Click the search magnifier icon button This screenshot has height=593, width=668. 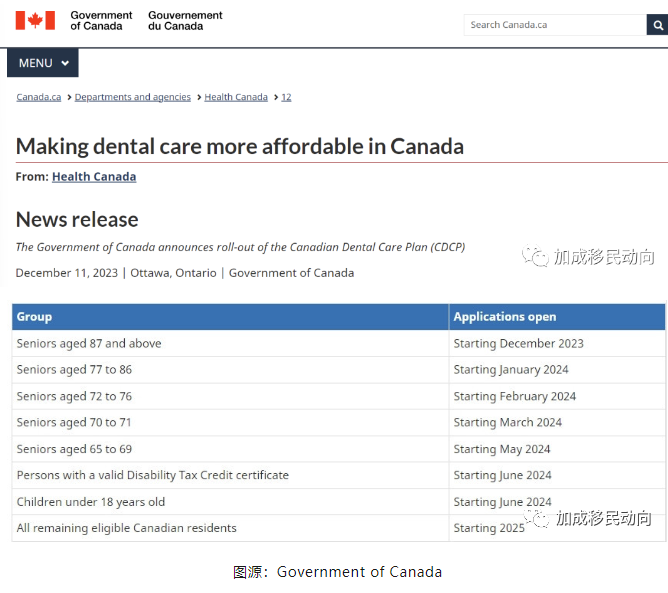[657, 25]
